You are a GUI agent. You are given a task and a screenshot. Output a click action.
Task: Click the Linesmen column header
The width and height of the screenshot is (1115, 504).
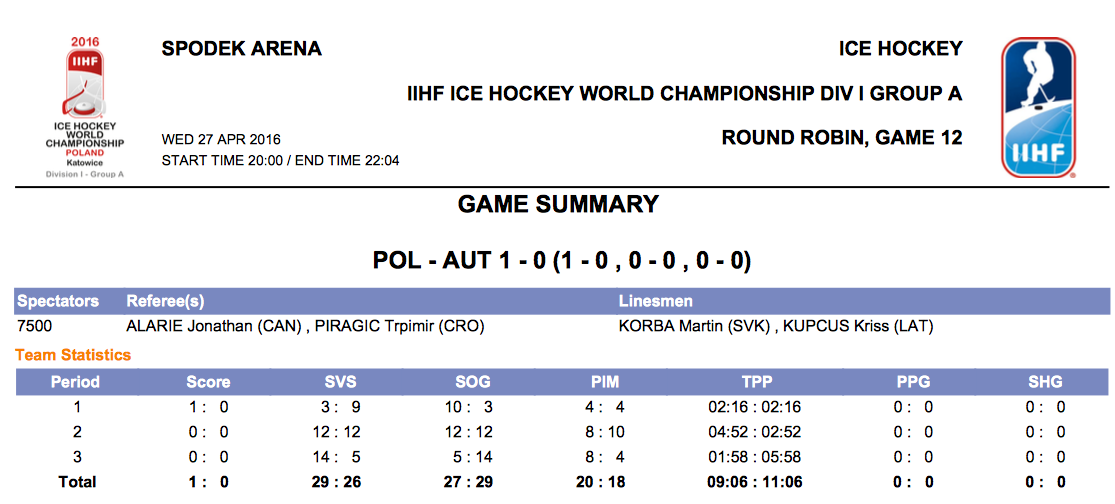tap(656, 301)
